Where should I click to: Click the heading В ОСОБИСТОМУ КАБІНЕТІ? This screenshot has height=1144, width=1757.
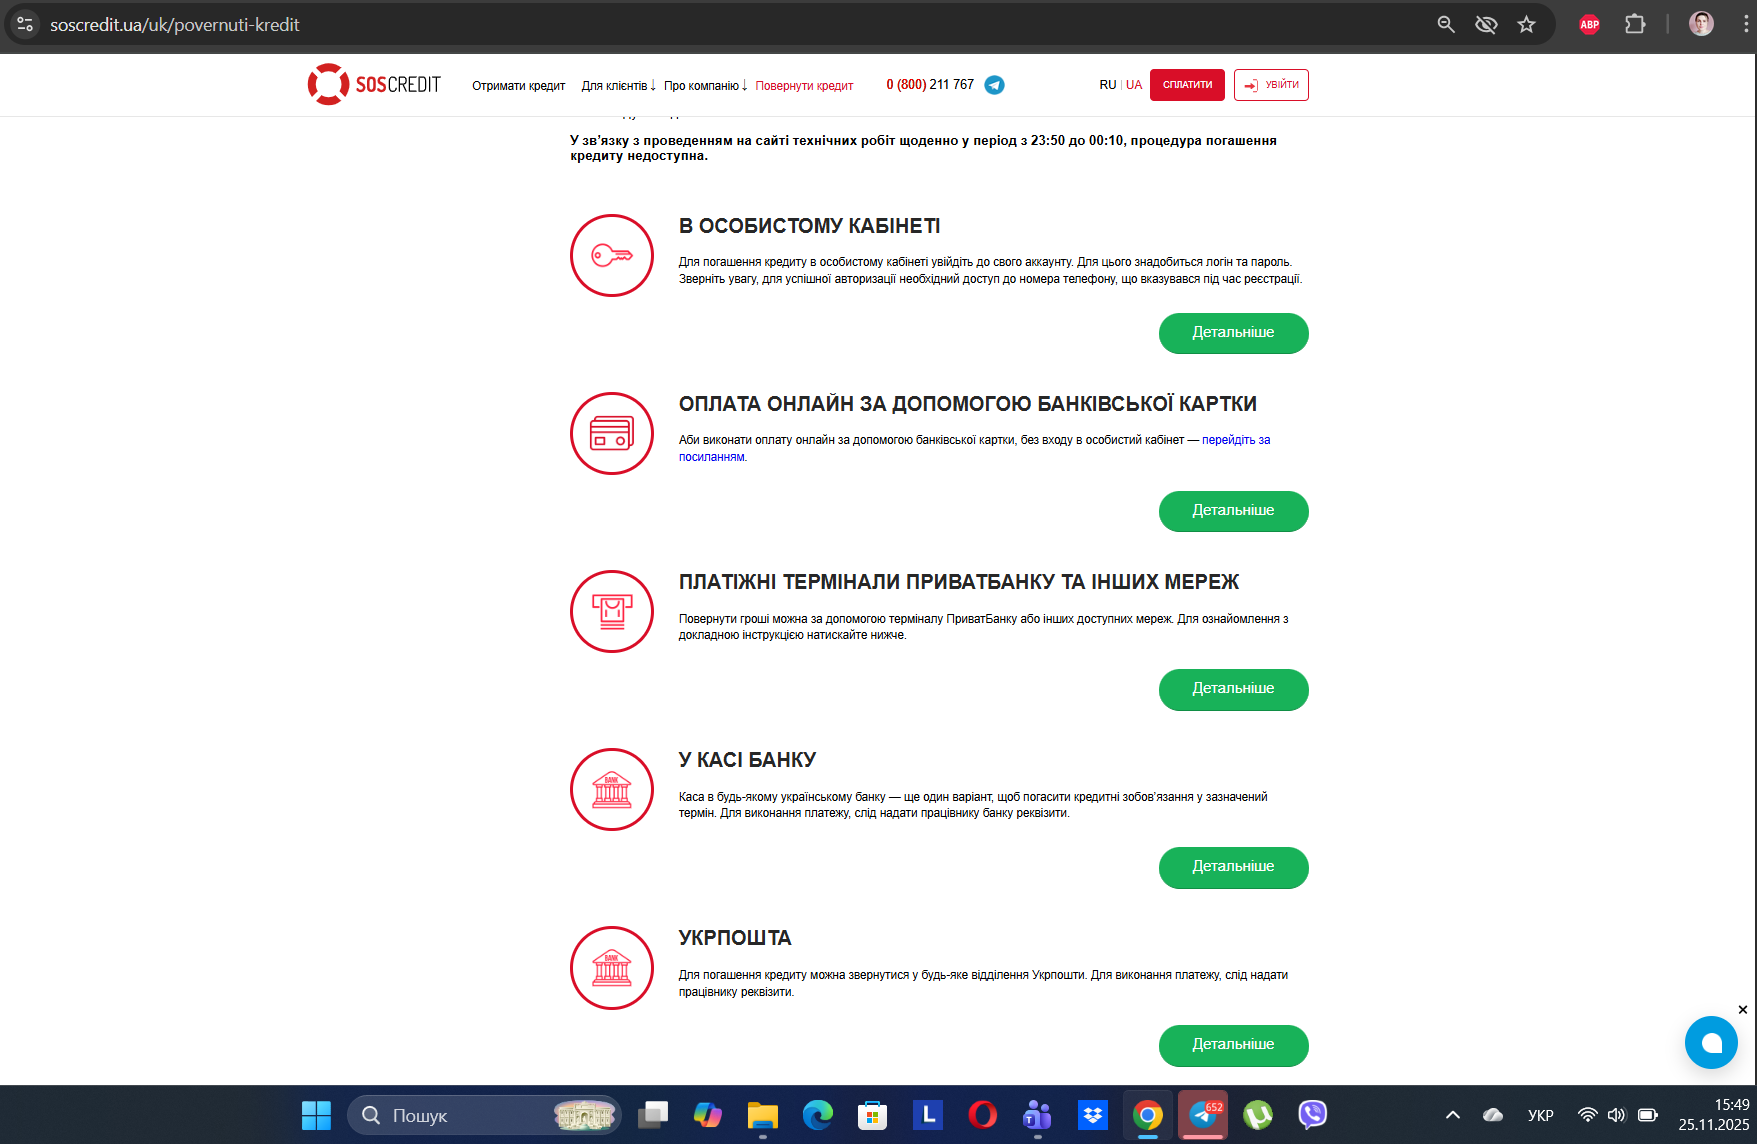[x=810, y=226]
